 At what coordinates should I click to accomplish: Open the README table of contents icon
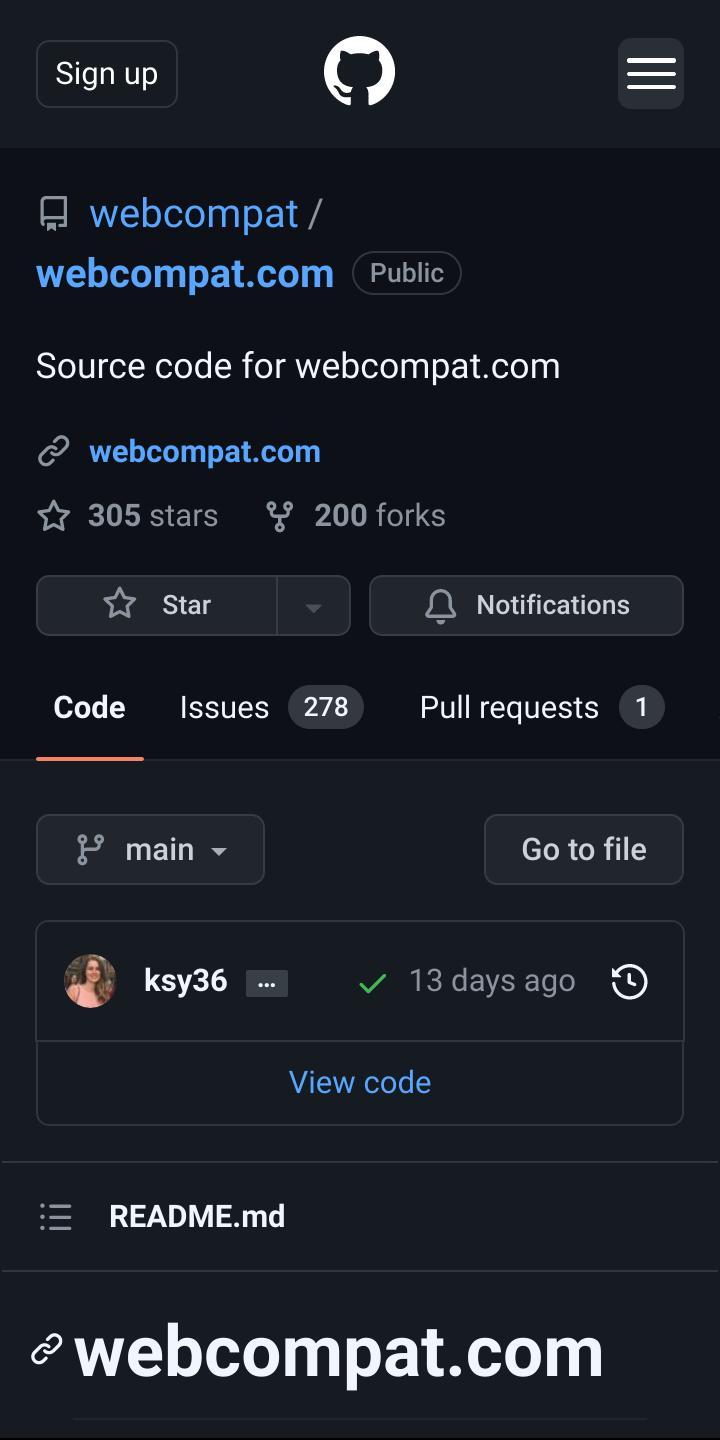pyautogui.click(x=56, y=1217)
